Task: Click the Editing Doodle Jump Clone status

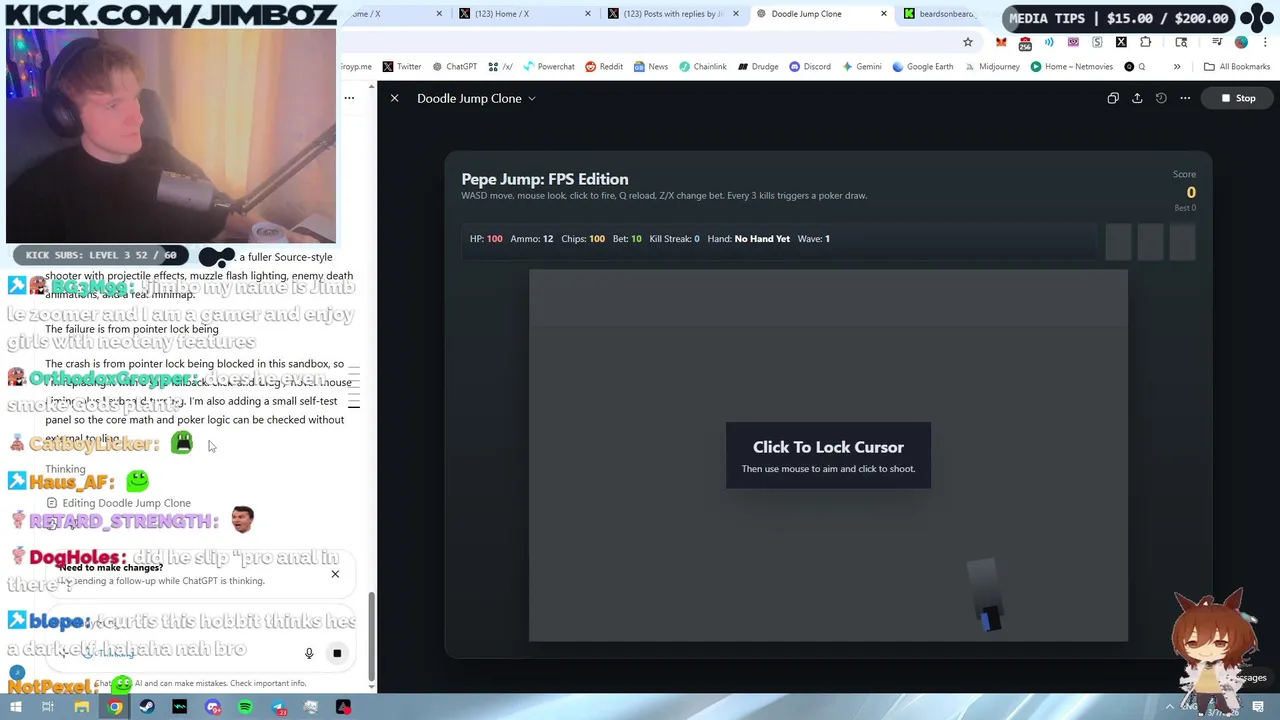Action: click(118, 503)
